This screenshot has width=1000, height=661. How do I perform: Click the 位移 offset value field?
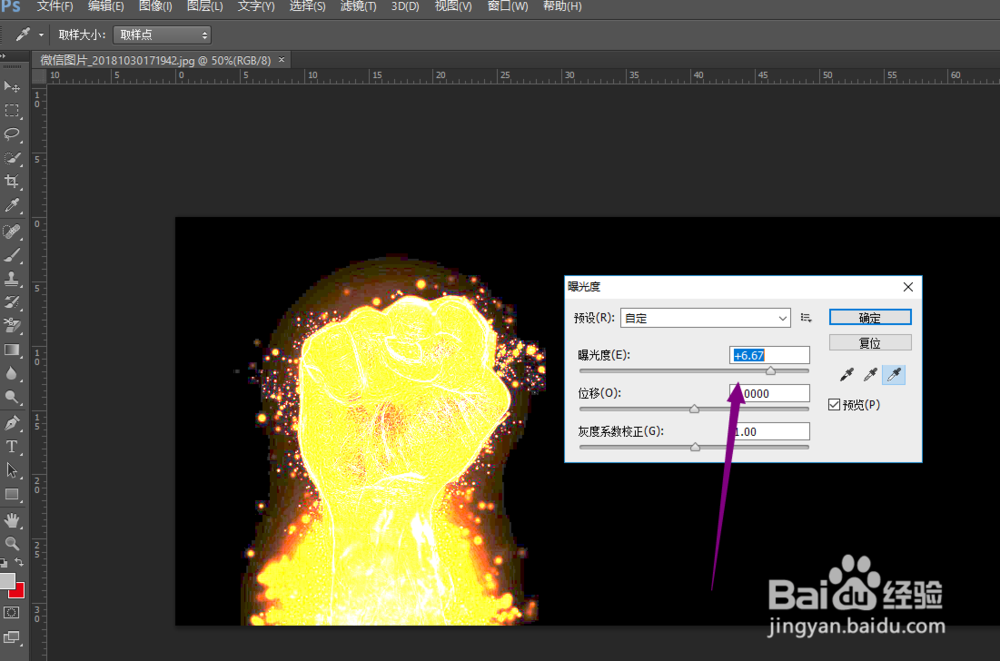click(x=769, y=393)
